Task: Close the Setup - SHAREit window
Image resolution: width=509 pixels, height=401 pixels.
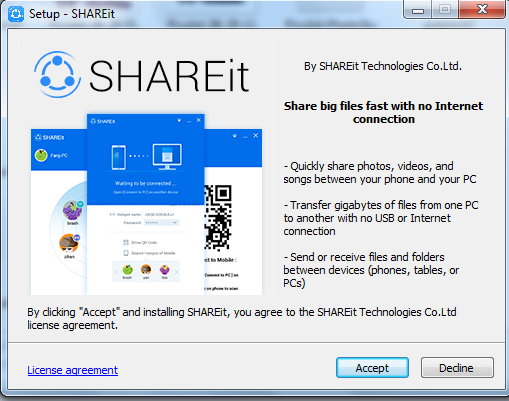Action: (482, 9)
